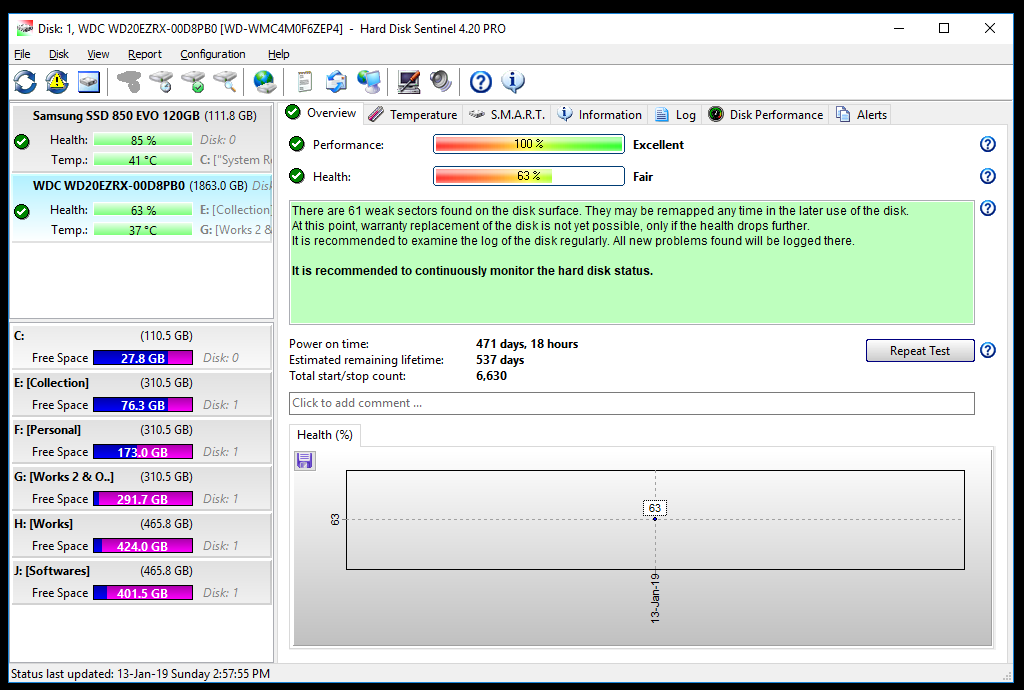Open the Report menu
Screen dimensions: 1024x690
pyautogui.click(x=145, y=54)
